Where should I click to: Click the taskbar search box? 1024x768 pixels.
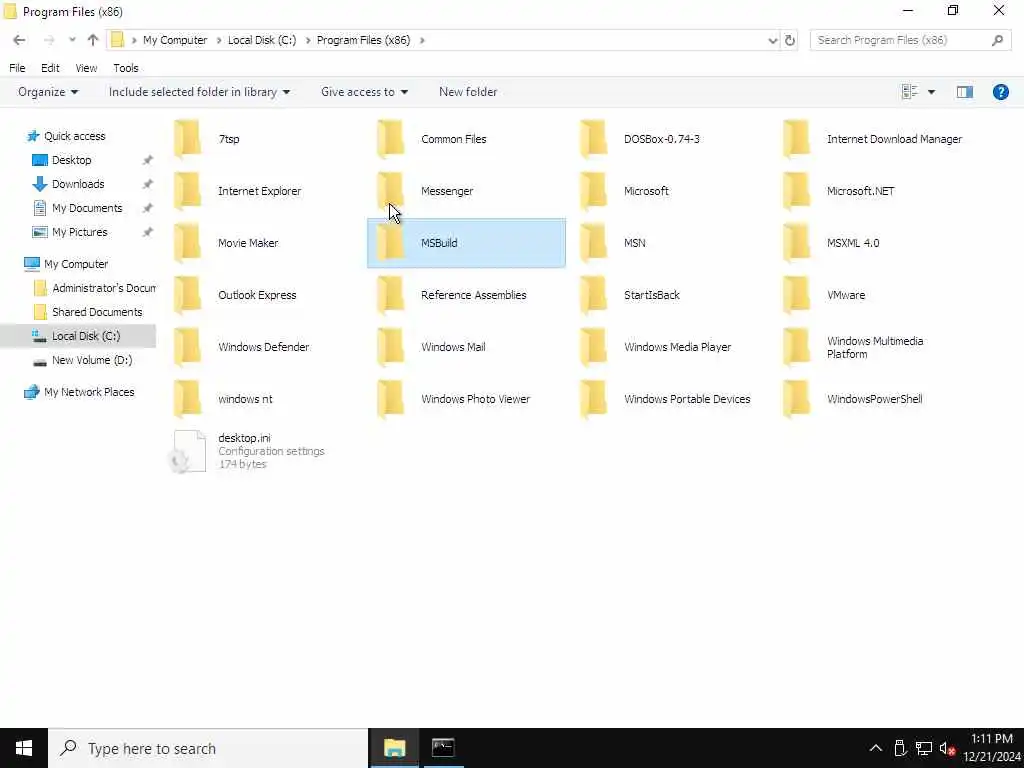[208, 748]
